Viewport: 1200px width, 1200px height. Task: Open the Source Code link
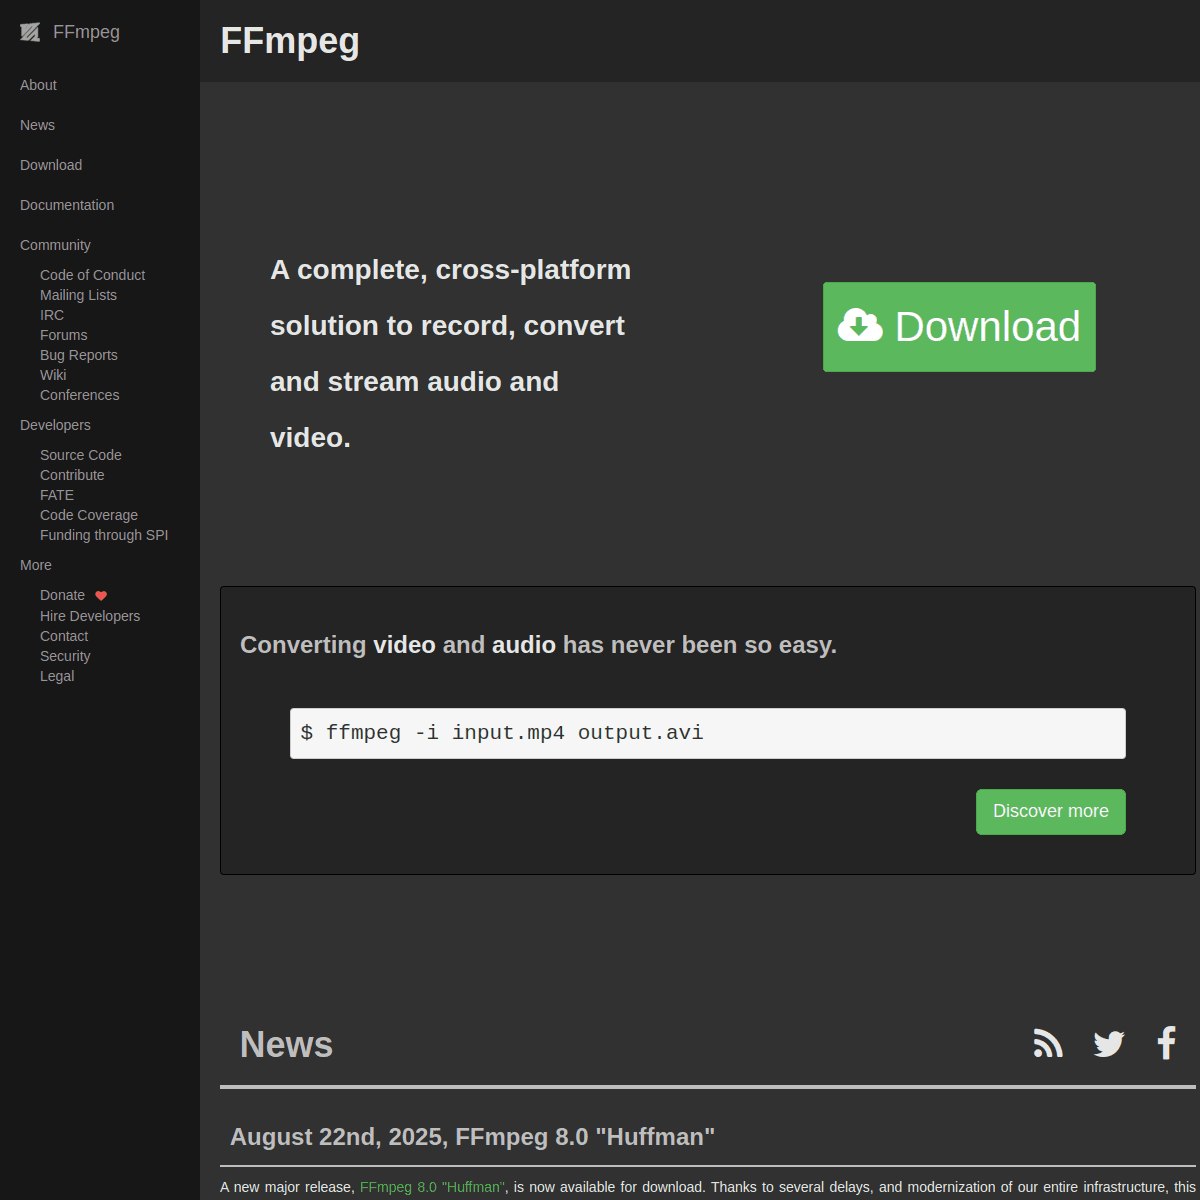[81, 455]
